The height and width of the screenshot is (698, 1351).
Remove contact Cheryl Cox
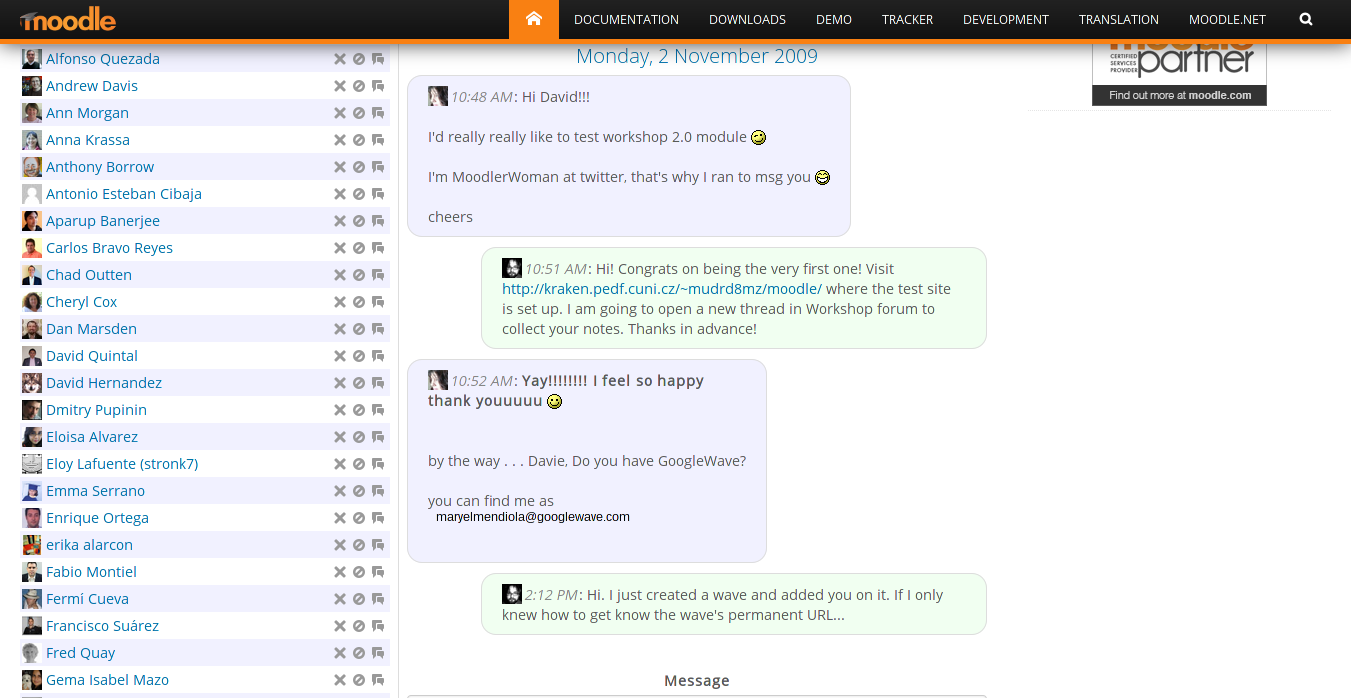340,302
